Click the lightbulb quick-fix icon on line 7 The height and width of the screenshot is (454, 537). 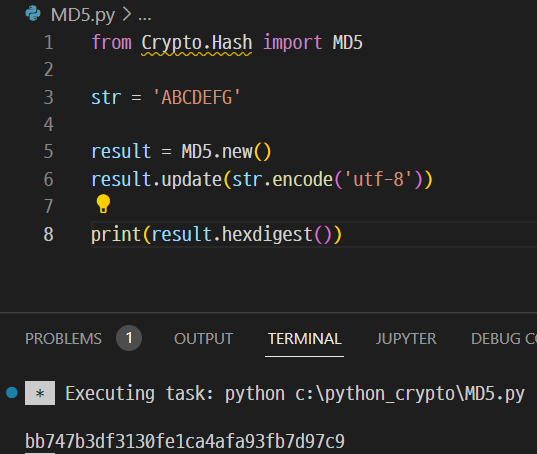[x=103, y=204]
